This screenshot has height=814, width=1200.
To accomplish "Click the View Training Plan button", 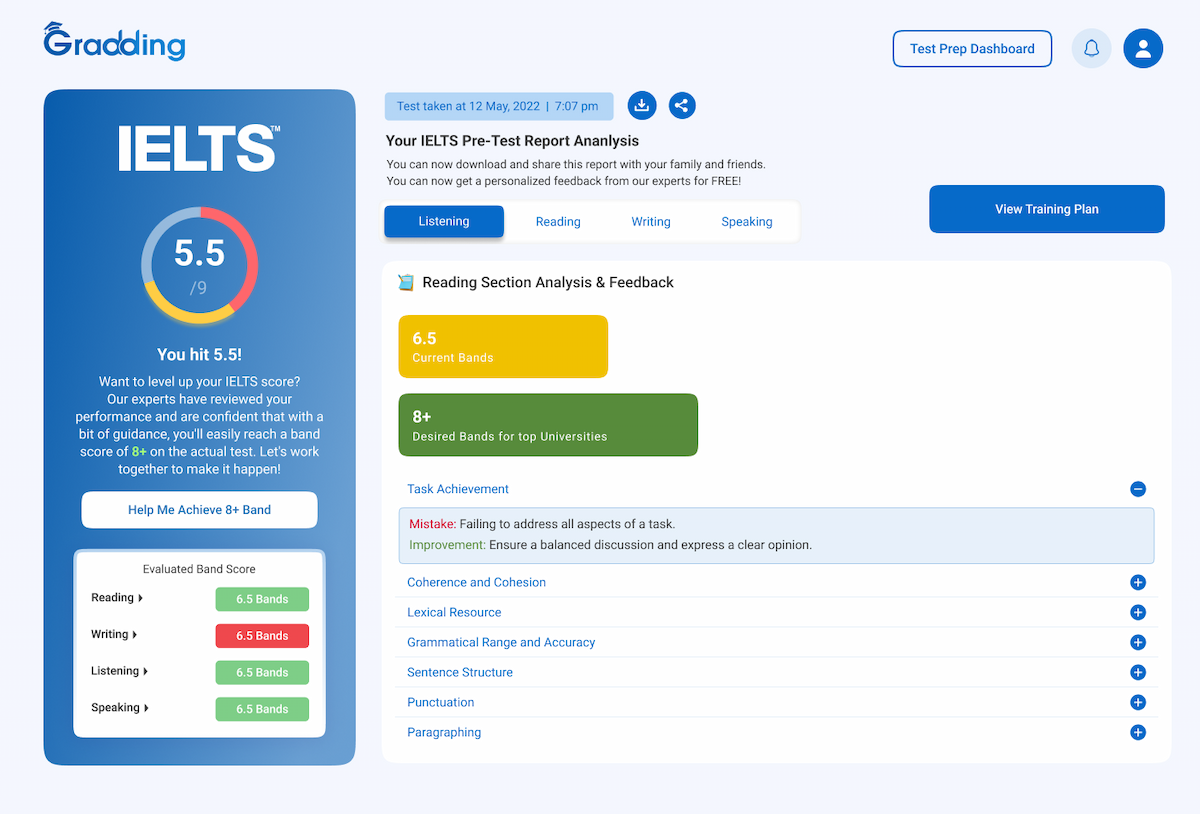I will [1047, 209].
